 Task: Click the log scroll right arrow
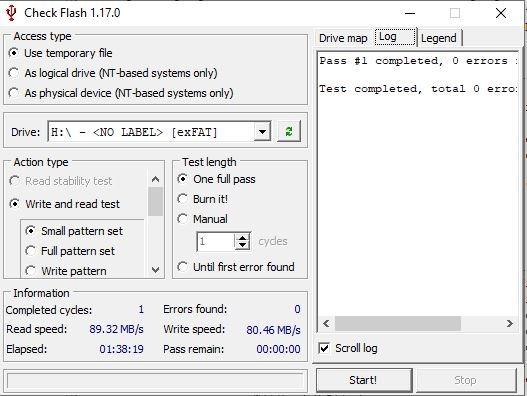point(510,323)
